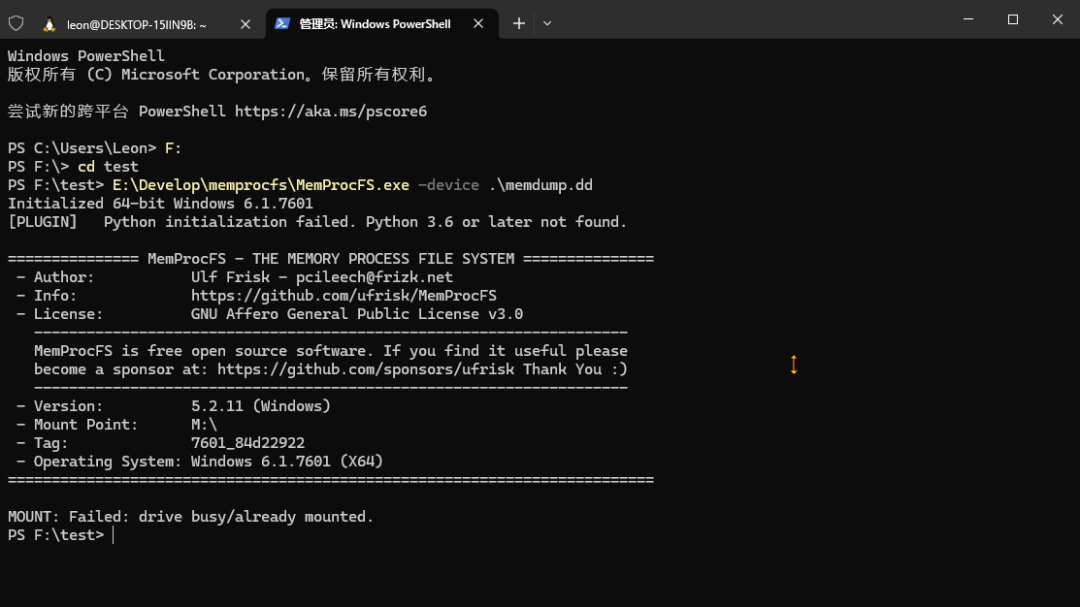Click the Operating System value Windows 6.1.7601 (X64)
Viewport: 1080px width, 607px height.
[x=287, y=462]
